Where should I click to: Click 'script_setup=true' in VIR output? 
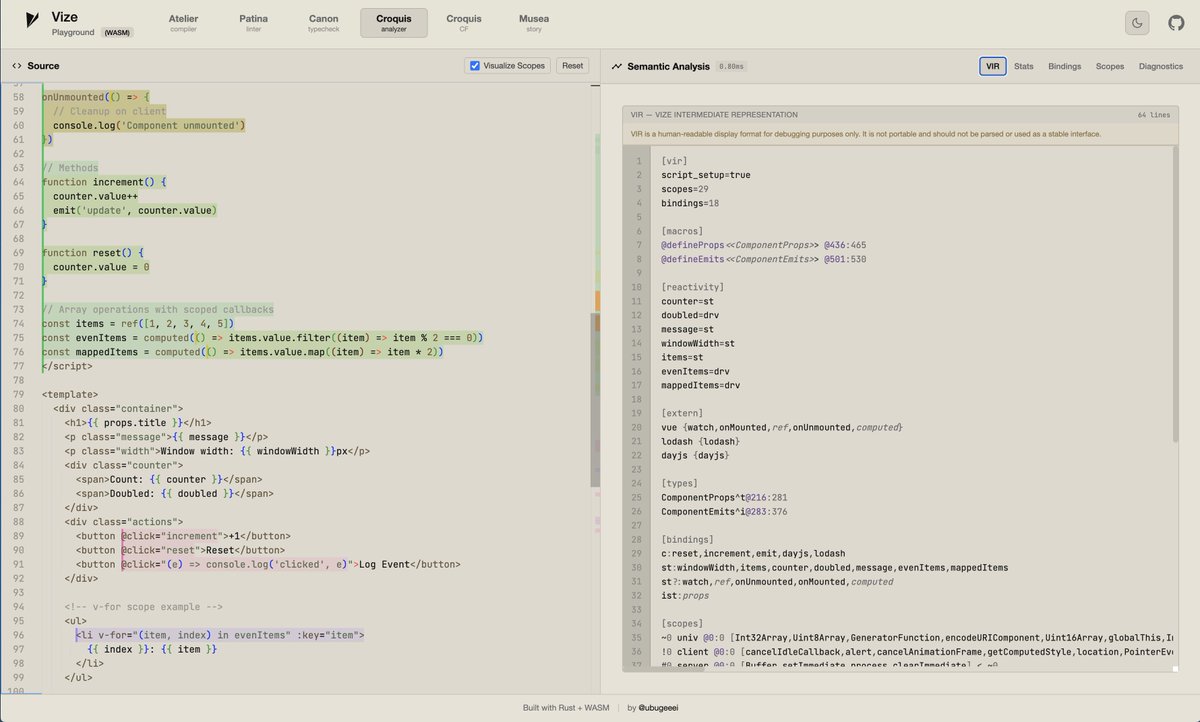coord(705,175)
